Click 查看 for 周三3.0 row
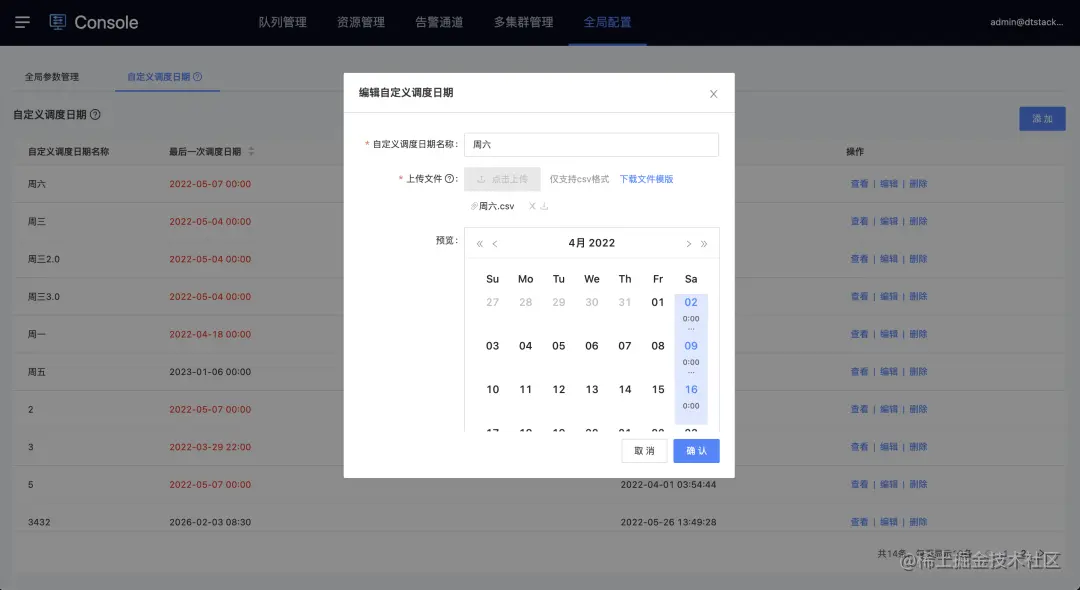 [859, 296]
